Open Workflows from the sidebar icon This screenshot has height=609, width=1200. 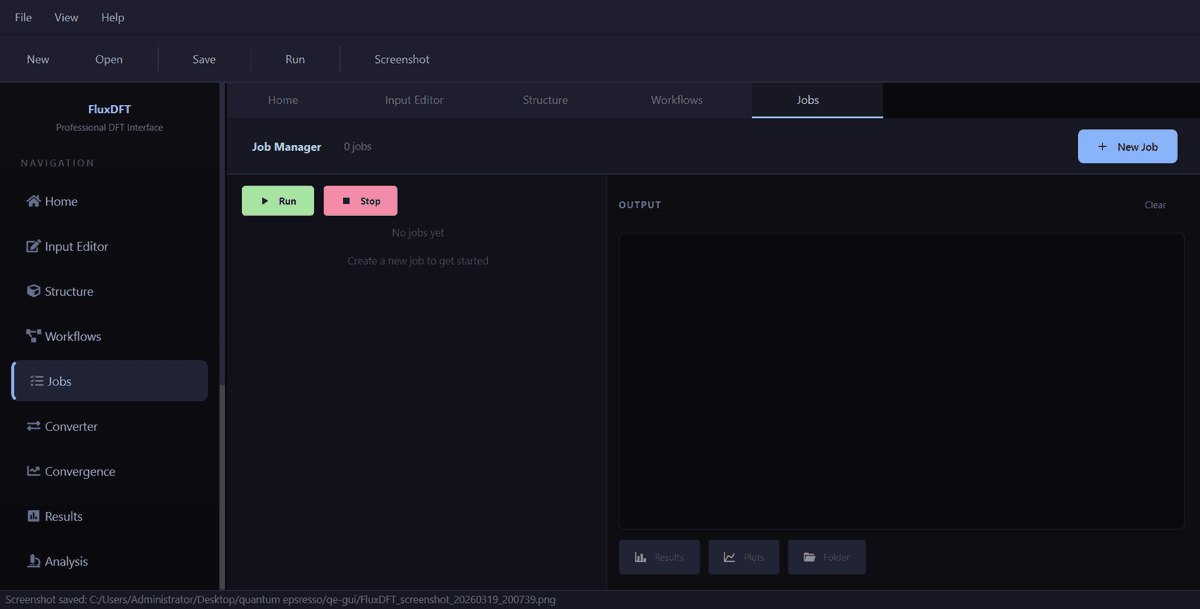point(34,336)
